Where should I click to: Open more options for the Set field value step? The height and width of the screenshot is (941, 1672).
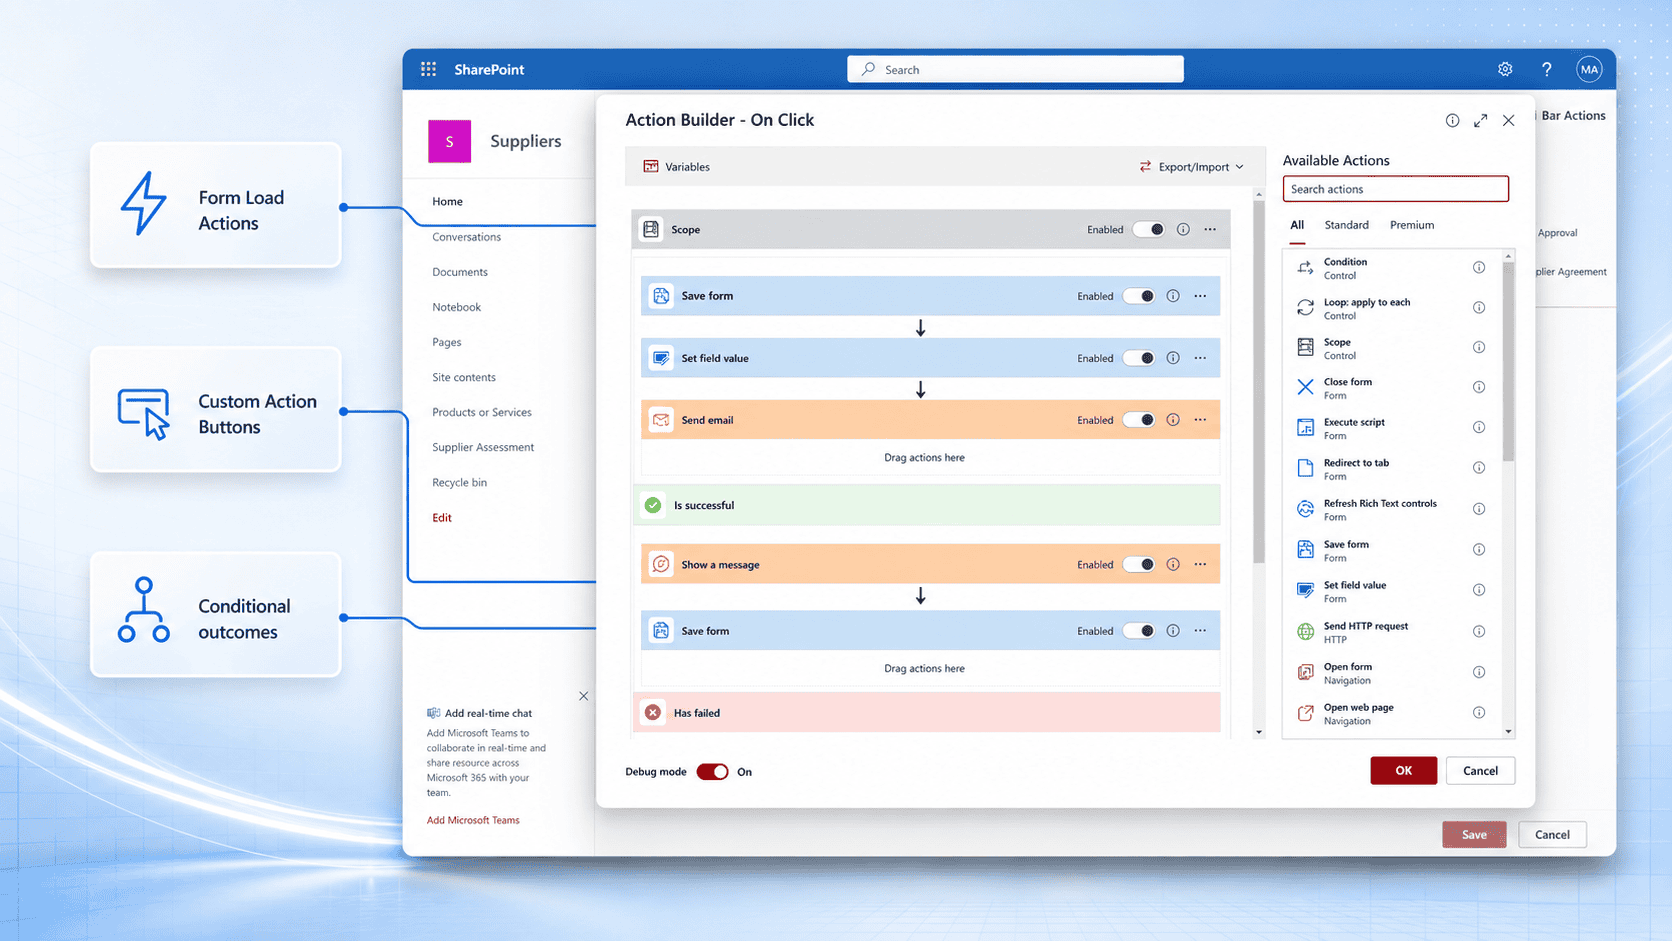1200,358
